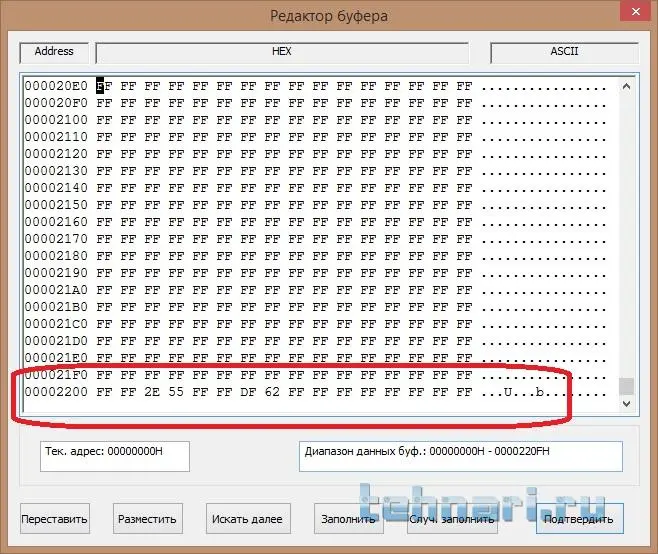Click the address 00002200

click(56, 392)
